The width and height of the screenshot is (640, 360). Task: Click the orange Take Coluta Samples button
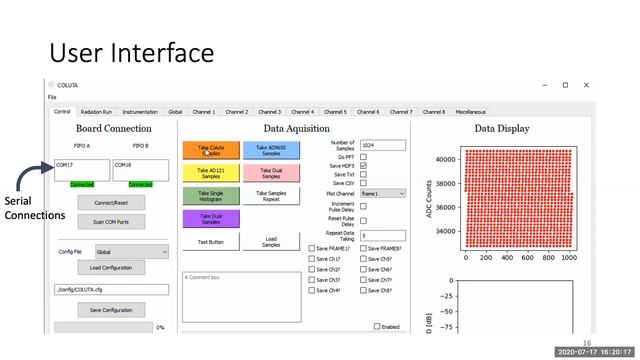pyautogui.click(x=211, y=150)
